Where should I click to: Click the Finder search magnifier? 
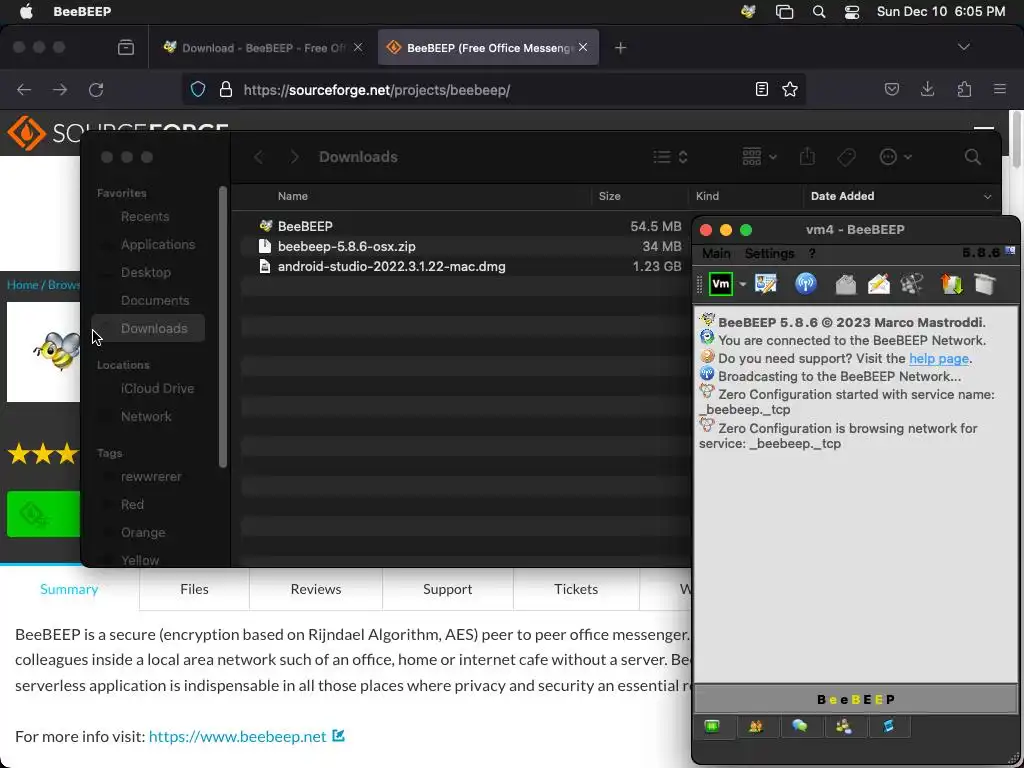click(x=972, y=157)
